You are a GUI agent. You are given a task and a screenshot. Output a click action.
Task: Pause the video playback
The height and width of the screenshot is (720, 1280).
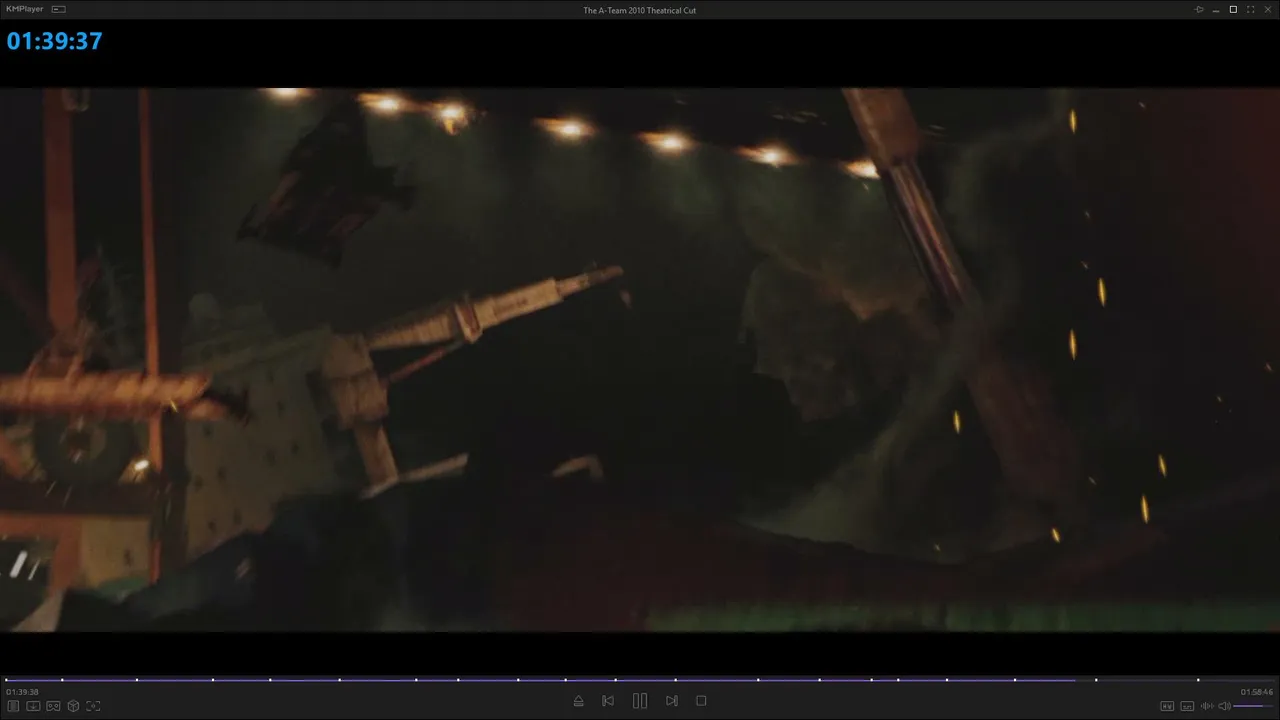click(640, 701)
